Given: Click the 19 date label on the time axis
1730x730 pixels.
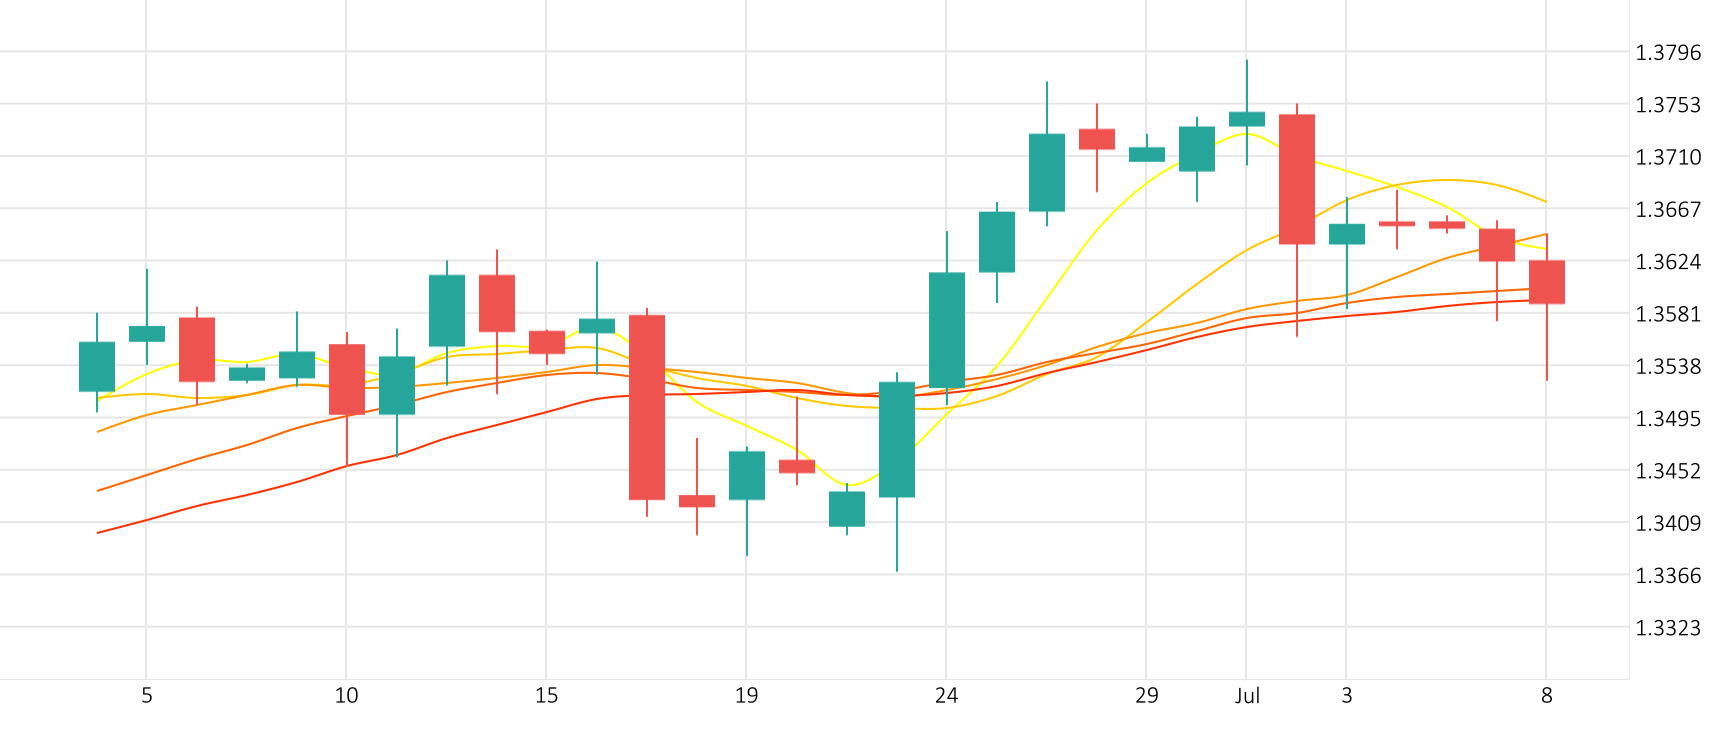Looking at the screenshot, I should click(x=746, y=696).
